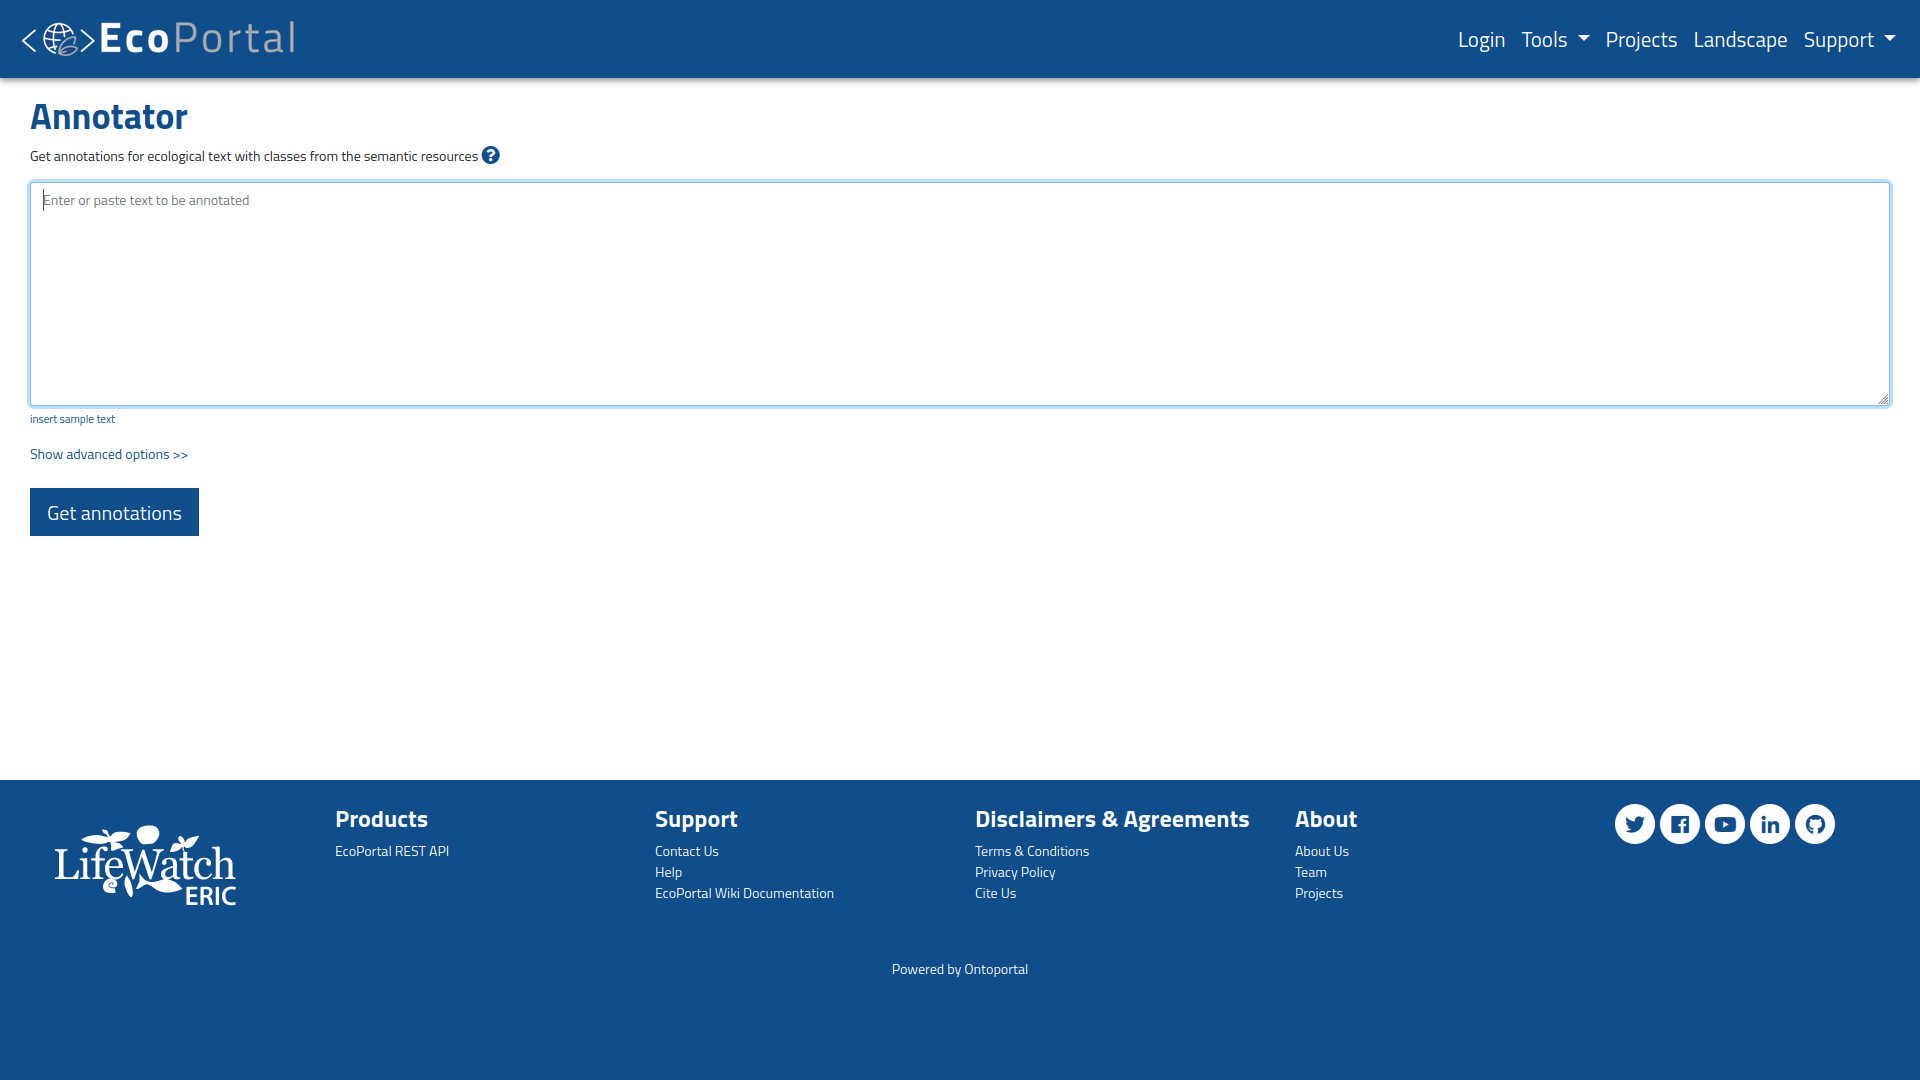Click the YouTube social media icon
This screenshot has height=1080, width=1920.
click(x=1725, y=824)
